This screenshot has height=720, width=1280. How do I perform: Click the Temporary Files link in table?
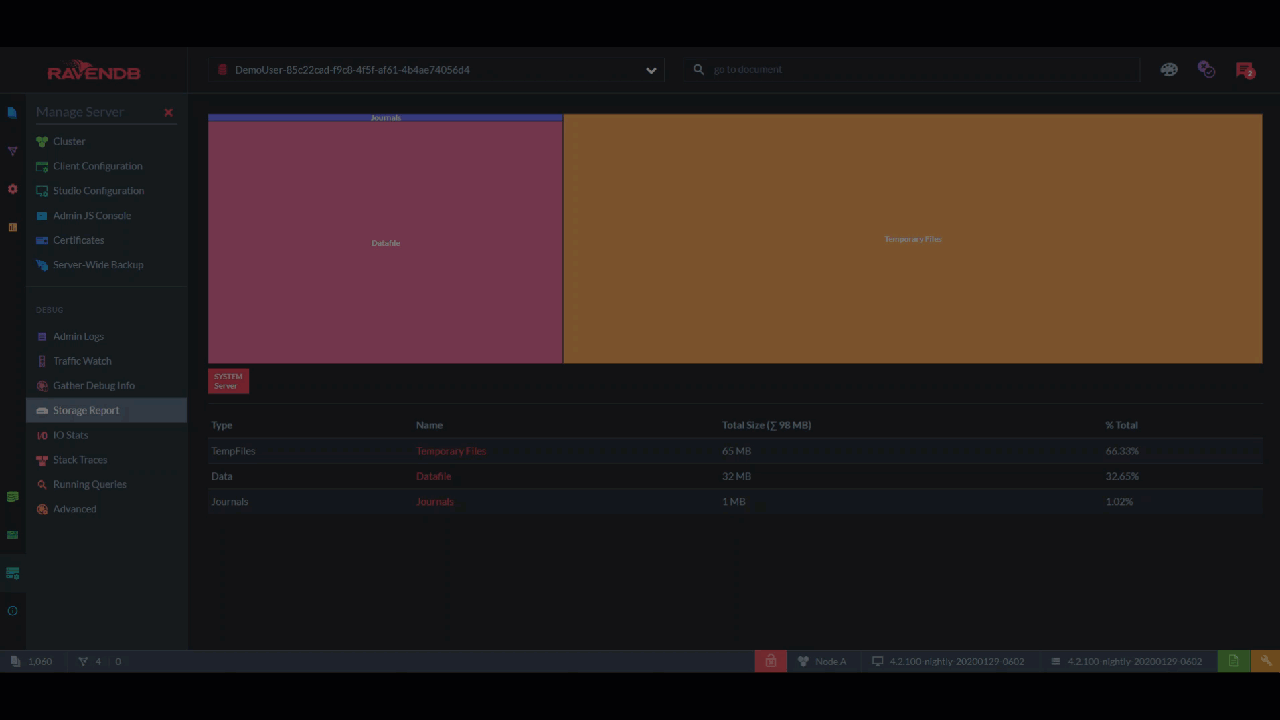pos(451,451)
